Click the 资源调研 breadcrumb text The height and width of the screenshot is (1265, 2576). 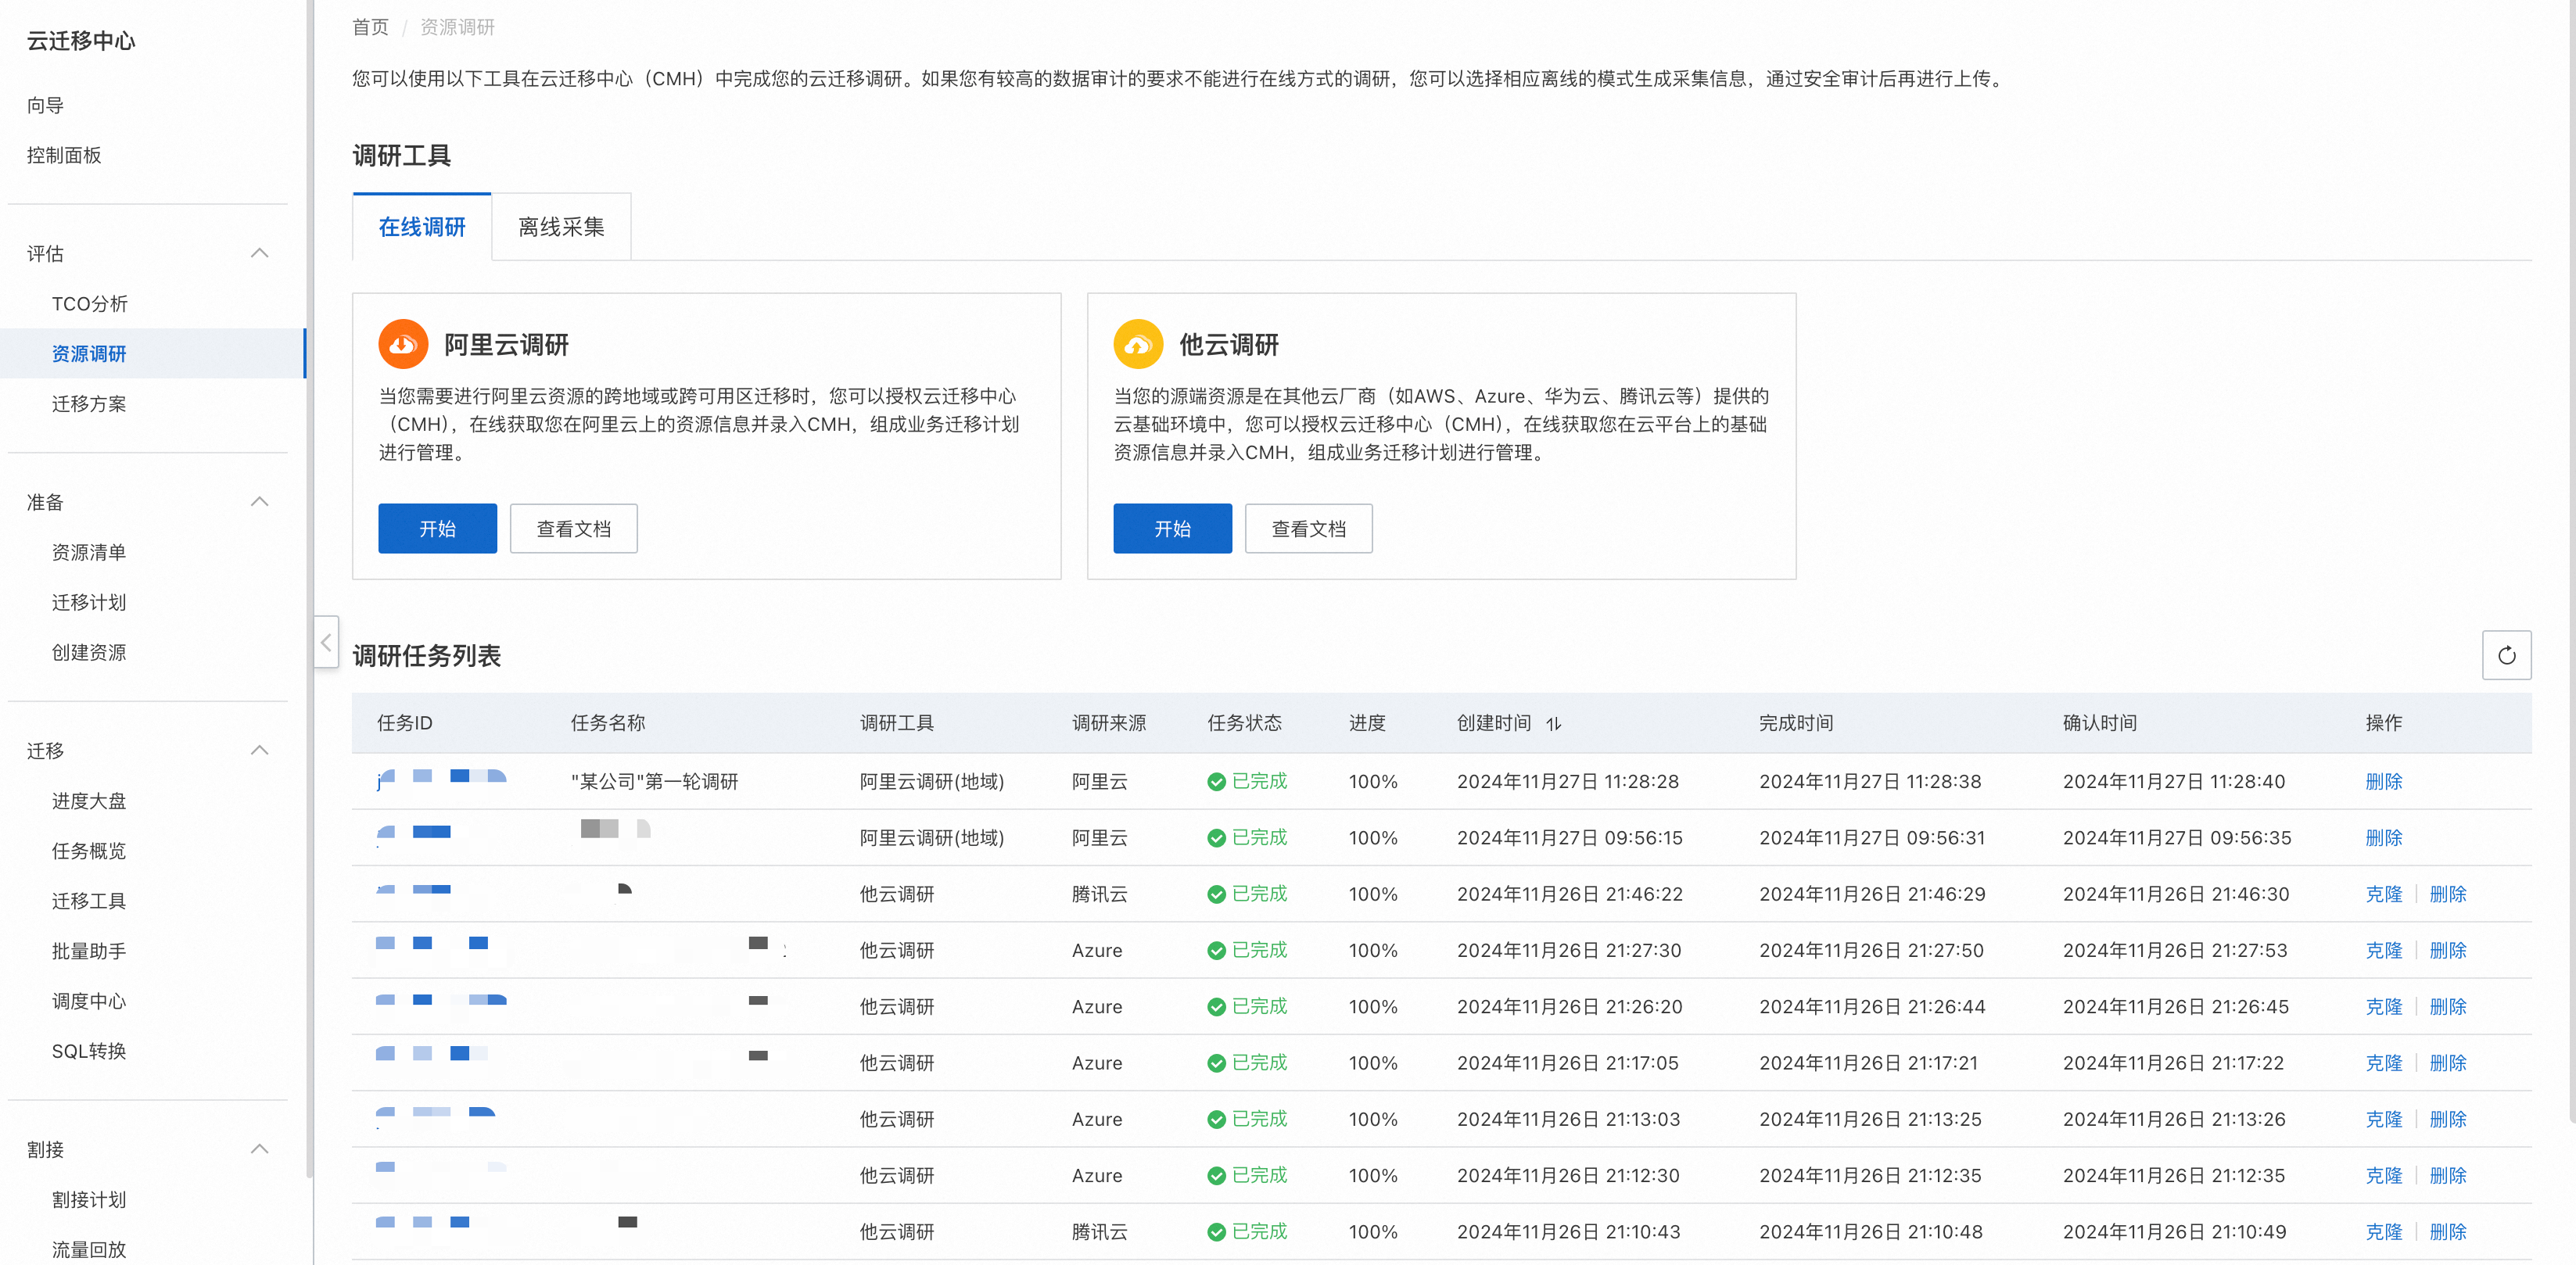click(457, 27)
